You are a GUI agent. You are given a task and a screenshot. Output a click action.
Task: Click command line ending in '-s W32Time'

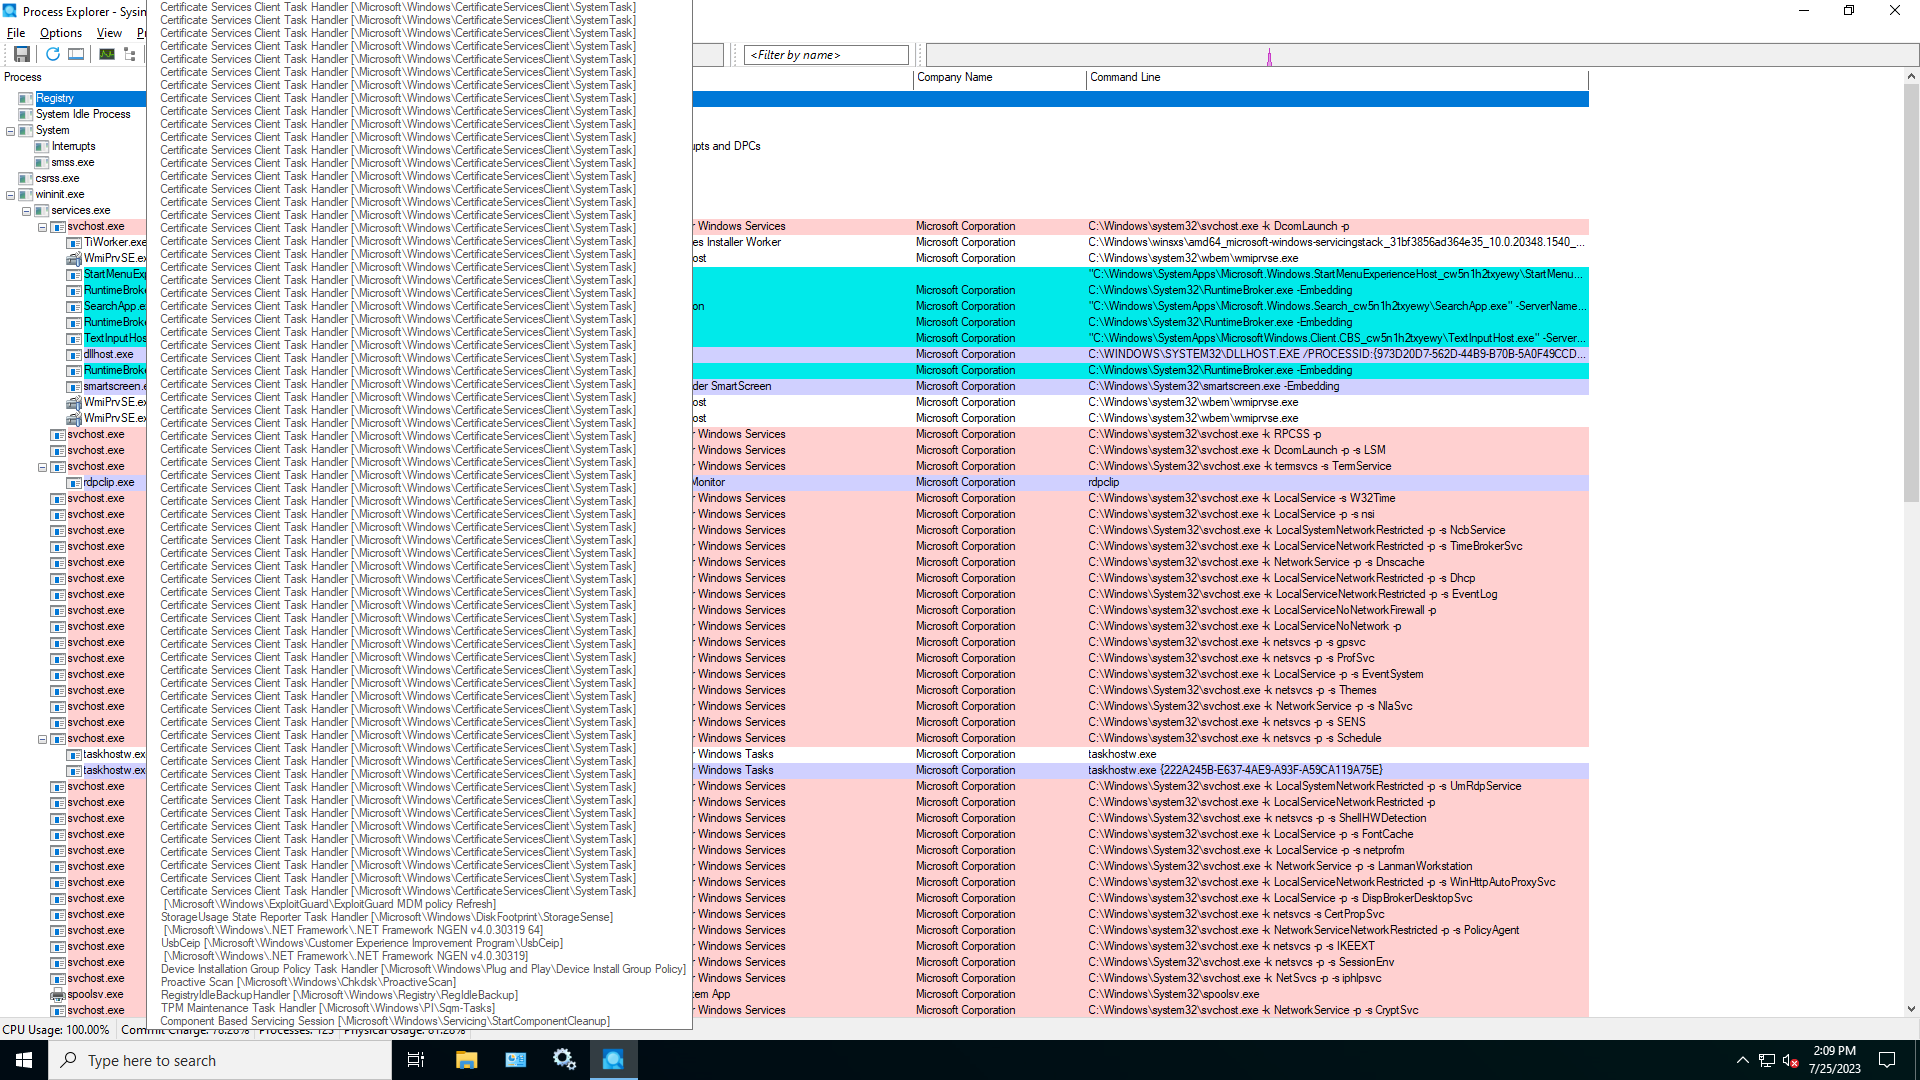1241,498
